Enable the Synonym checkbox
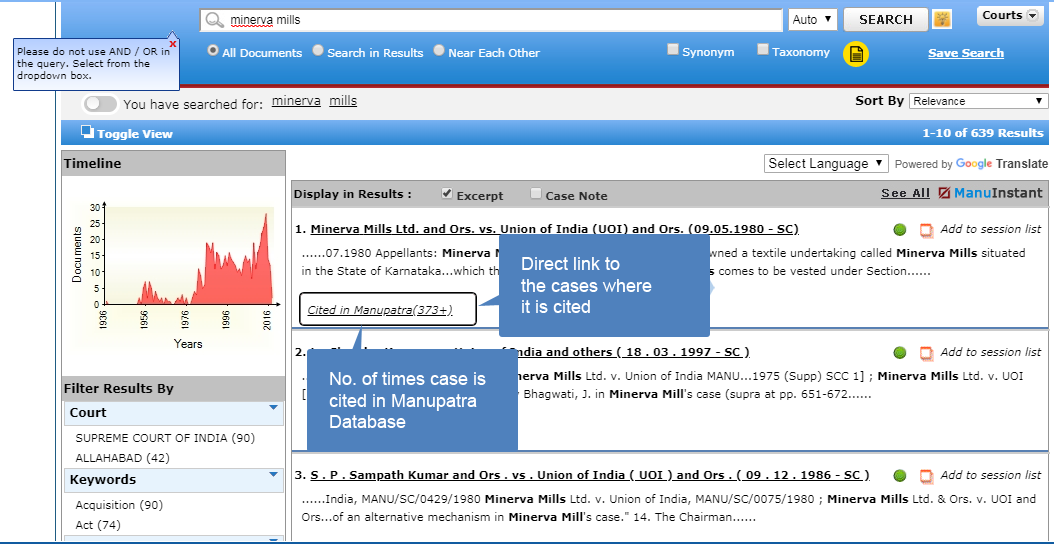The image size is (1054, 544). click(673, 50)
